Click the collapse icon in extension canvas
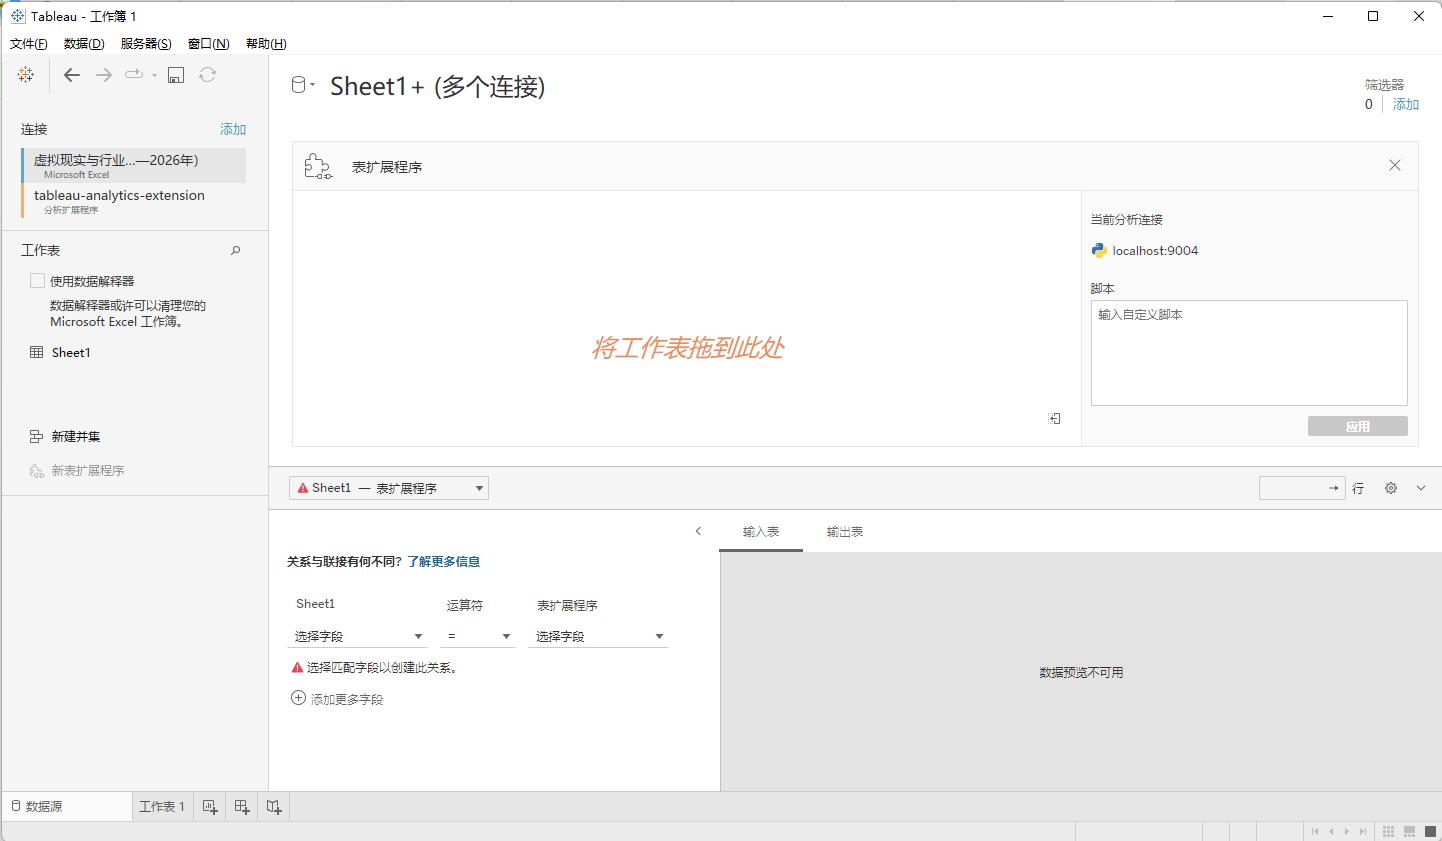 click(x=1055, y=418)
